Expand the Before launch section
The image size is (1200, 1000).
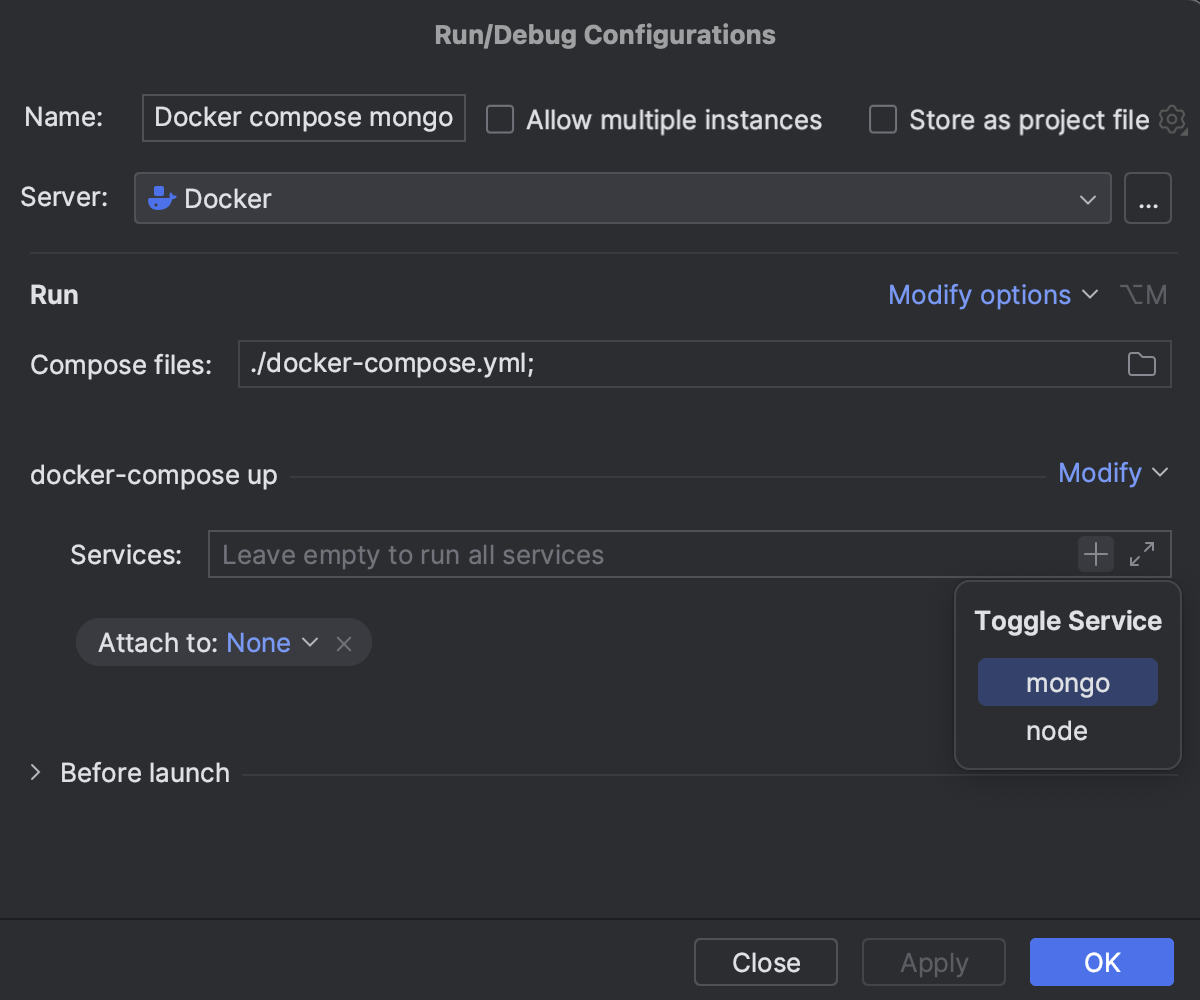click(x=36, y=773)
